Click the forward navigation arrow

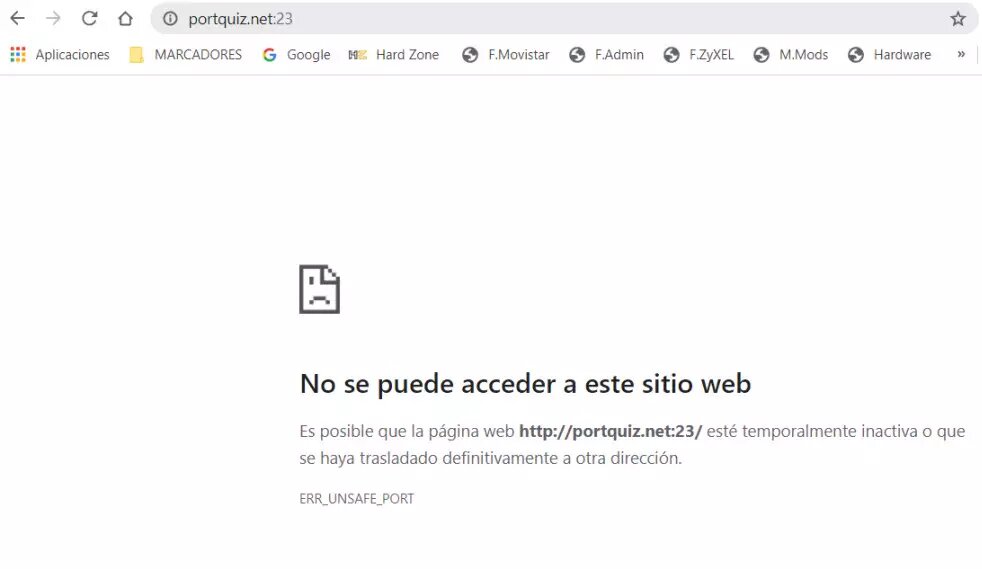(x=53, y=18)
